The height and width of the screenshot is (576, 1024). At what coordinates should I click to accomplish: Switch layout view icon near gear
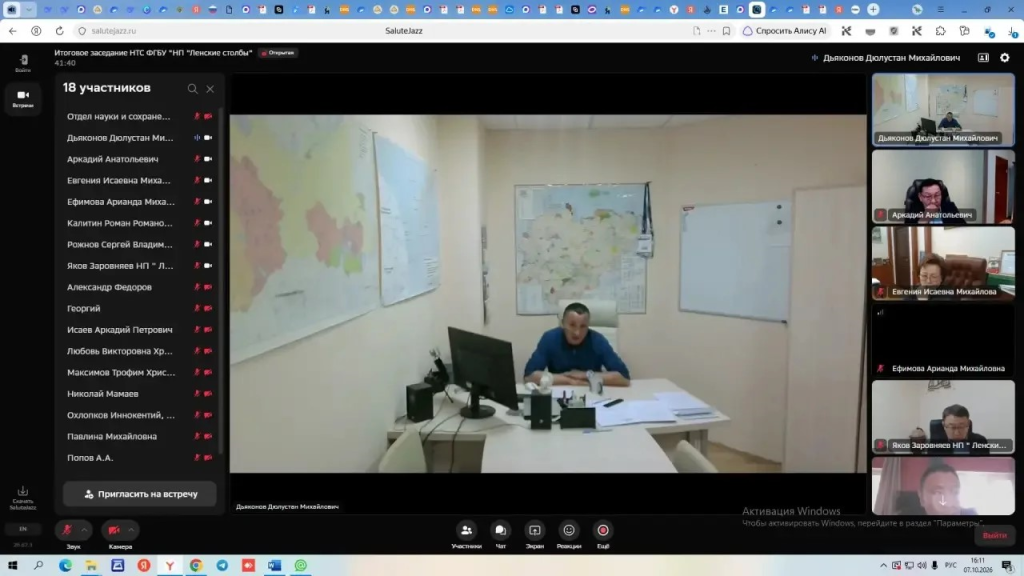point(983,57)
